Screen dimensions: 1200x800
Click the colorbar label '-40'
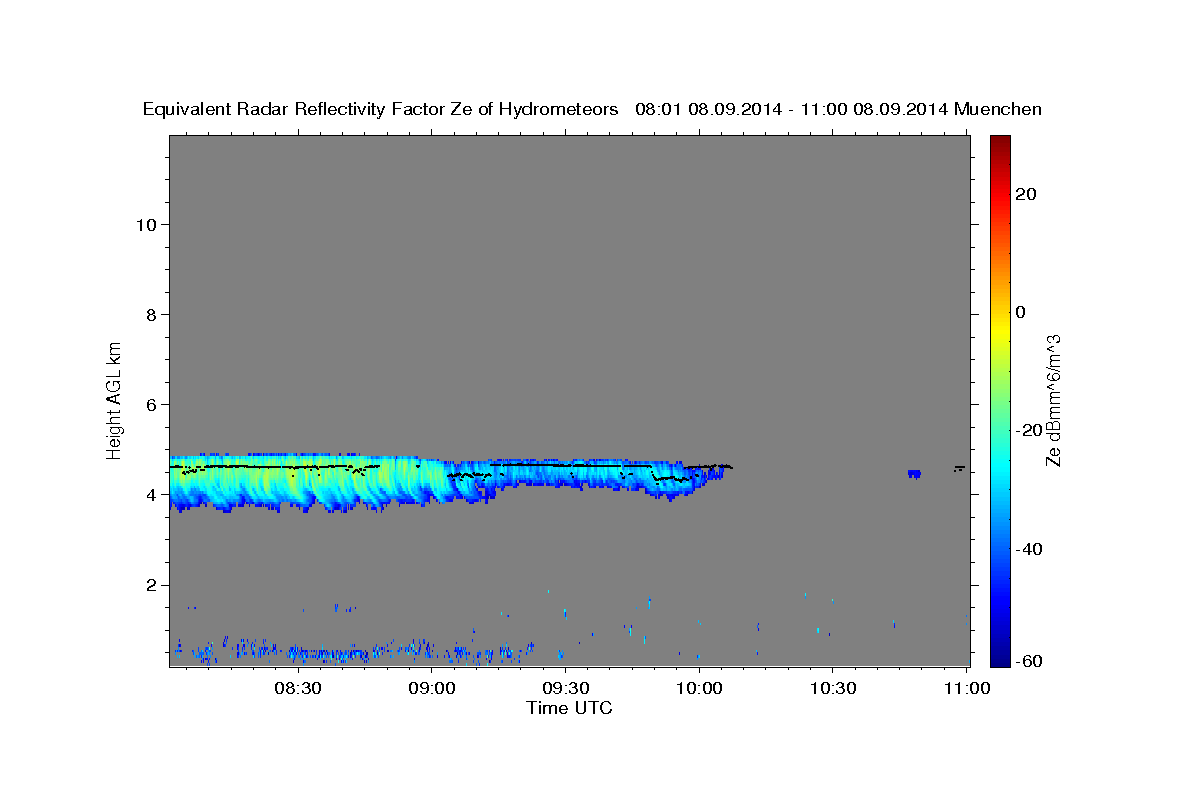[1028, 548]
